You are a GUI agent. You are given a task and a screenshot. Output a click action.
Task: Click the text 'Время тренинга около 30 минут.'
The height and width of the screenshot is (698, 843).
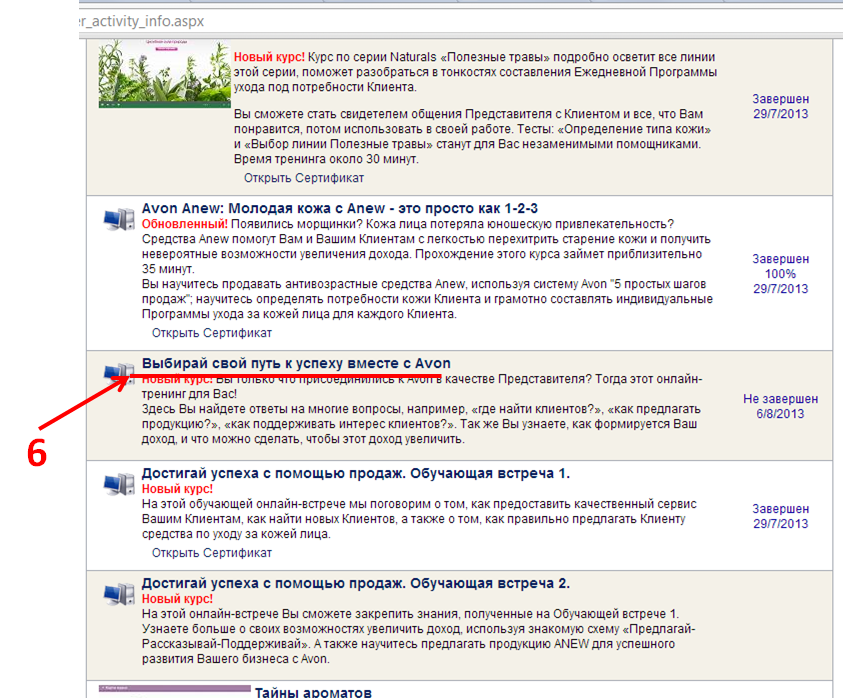pos(326,159)
